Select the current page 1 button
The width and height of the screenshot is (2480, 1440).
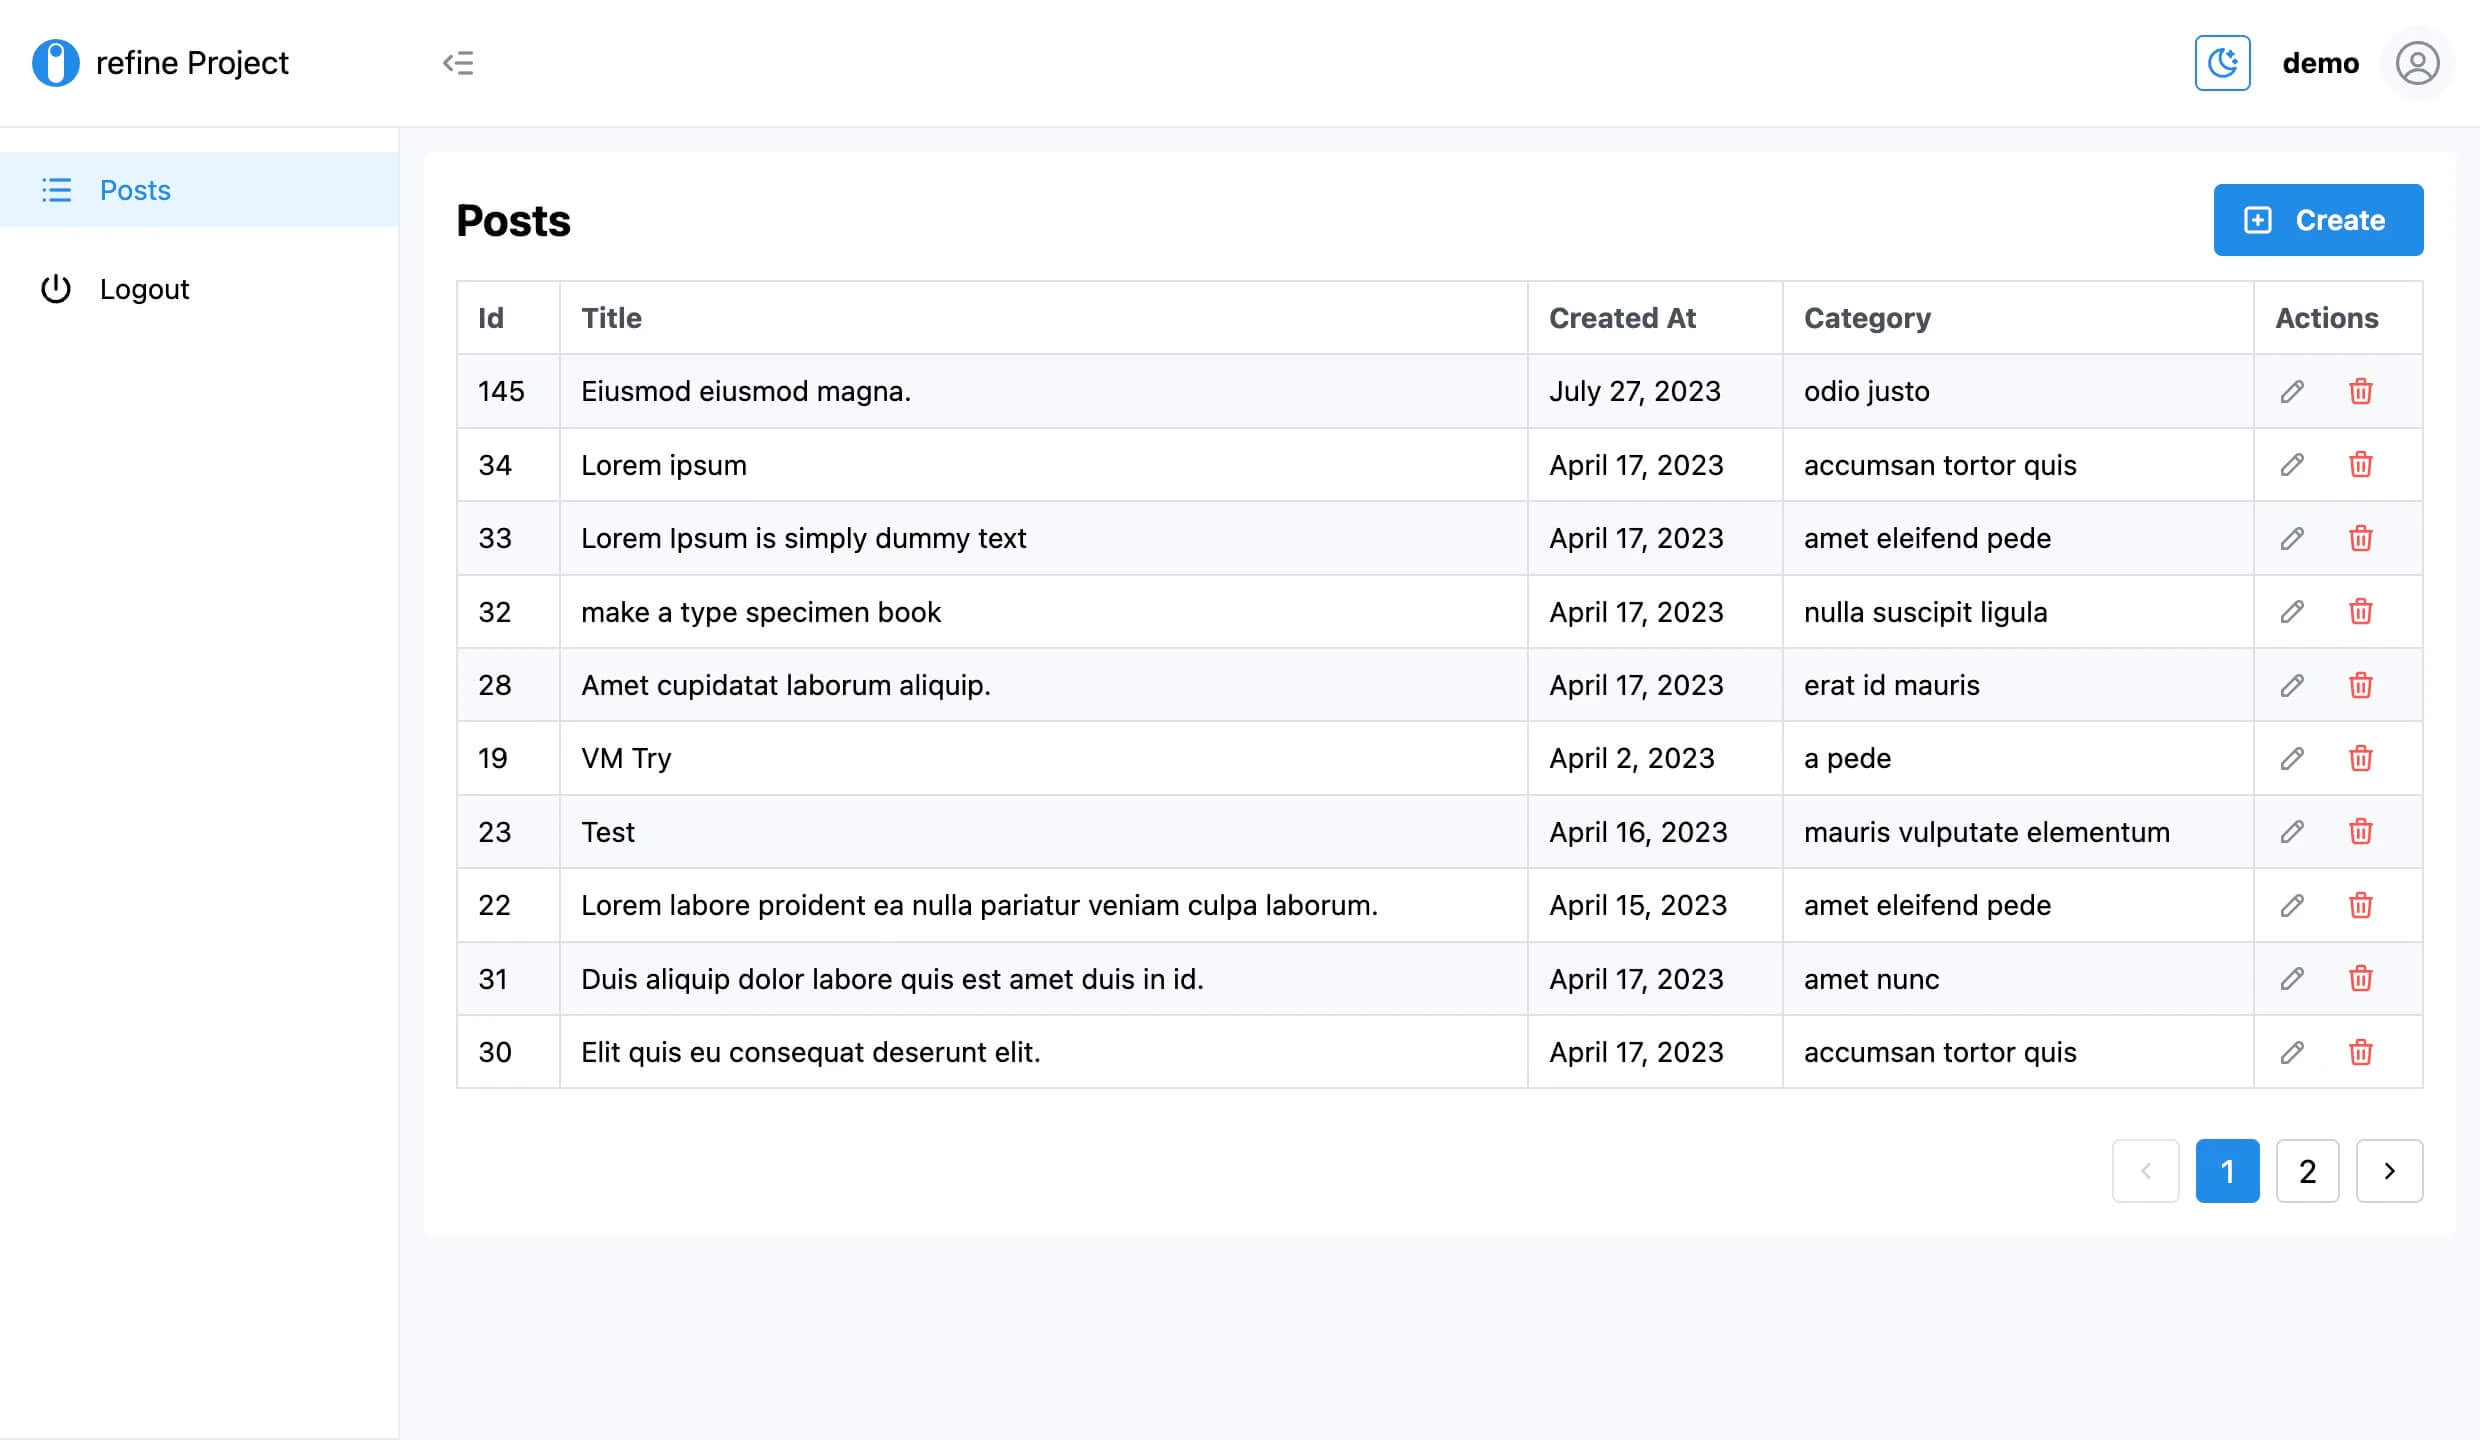click(x=2227, y=1171)
